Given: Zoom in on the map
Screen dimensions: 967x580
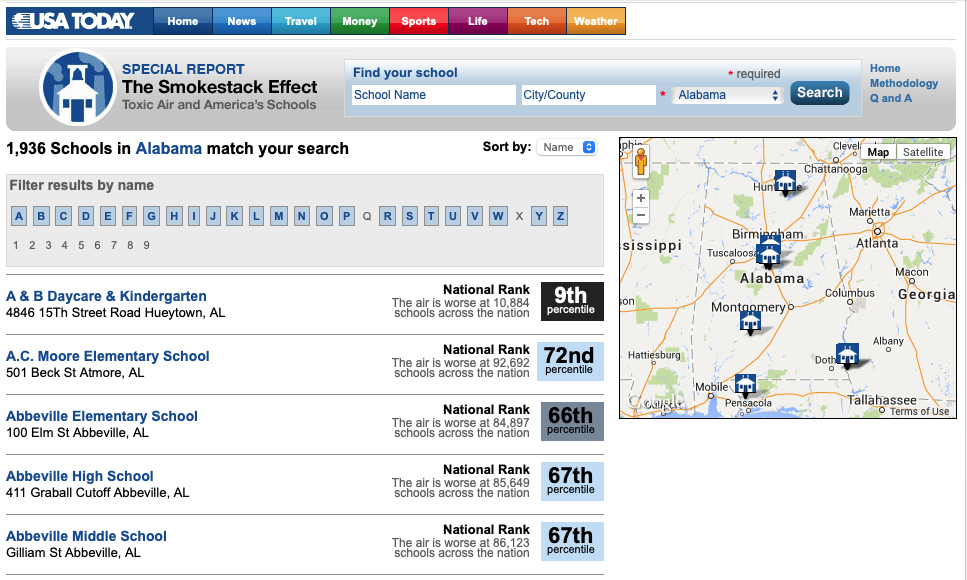Looking at the screenshot, I should tap(641, 198).
